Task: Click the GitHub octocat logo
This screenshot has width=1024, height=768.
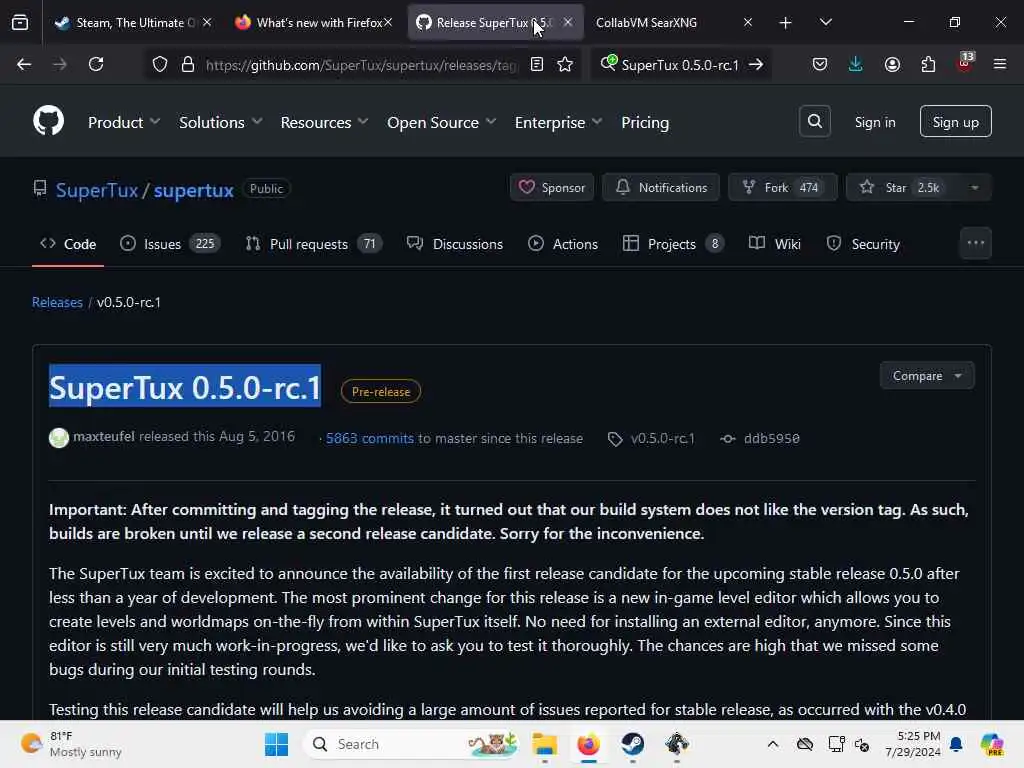Action: click(48, 121)
